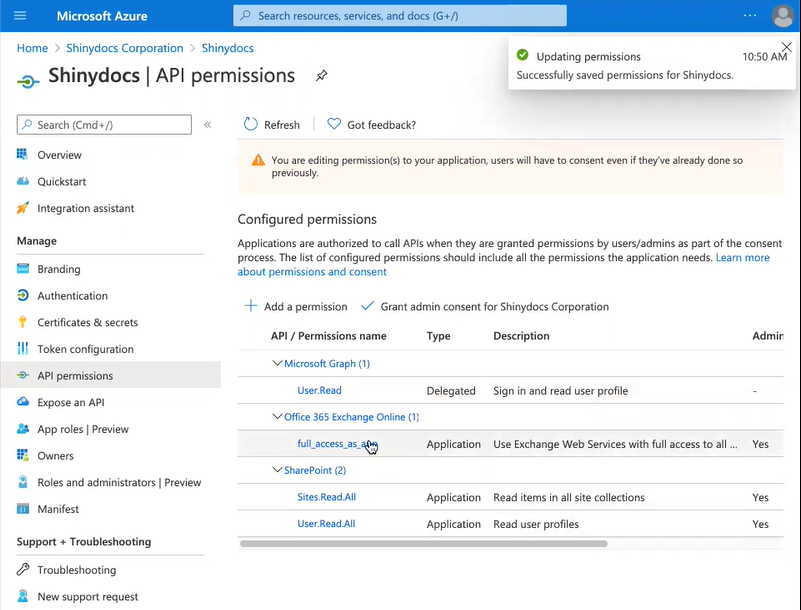Open the more options ellipsis in header

tap(750, 16)
